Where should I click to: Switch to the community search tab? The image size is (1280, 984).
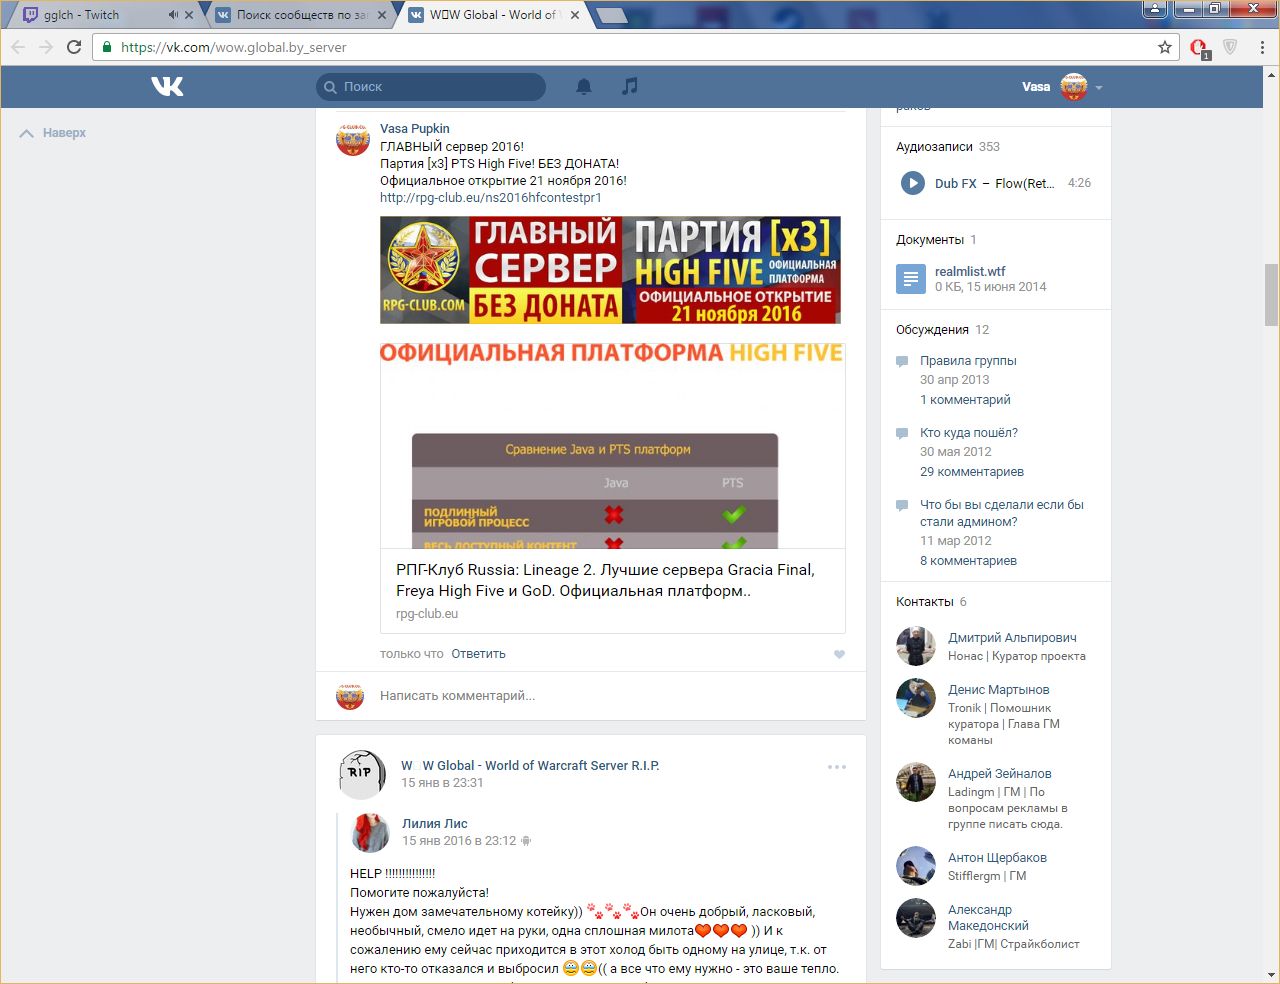coord(302,15)
